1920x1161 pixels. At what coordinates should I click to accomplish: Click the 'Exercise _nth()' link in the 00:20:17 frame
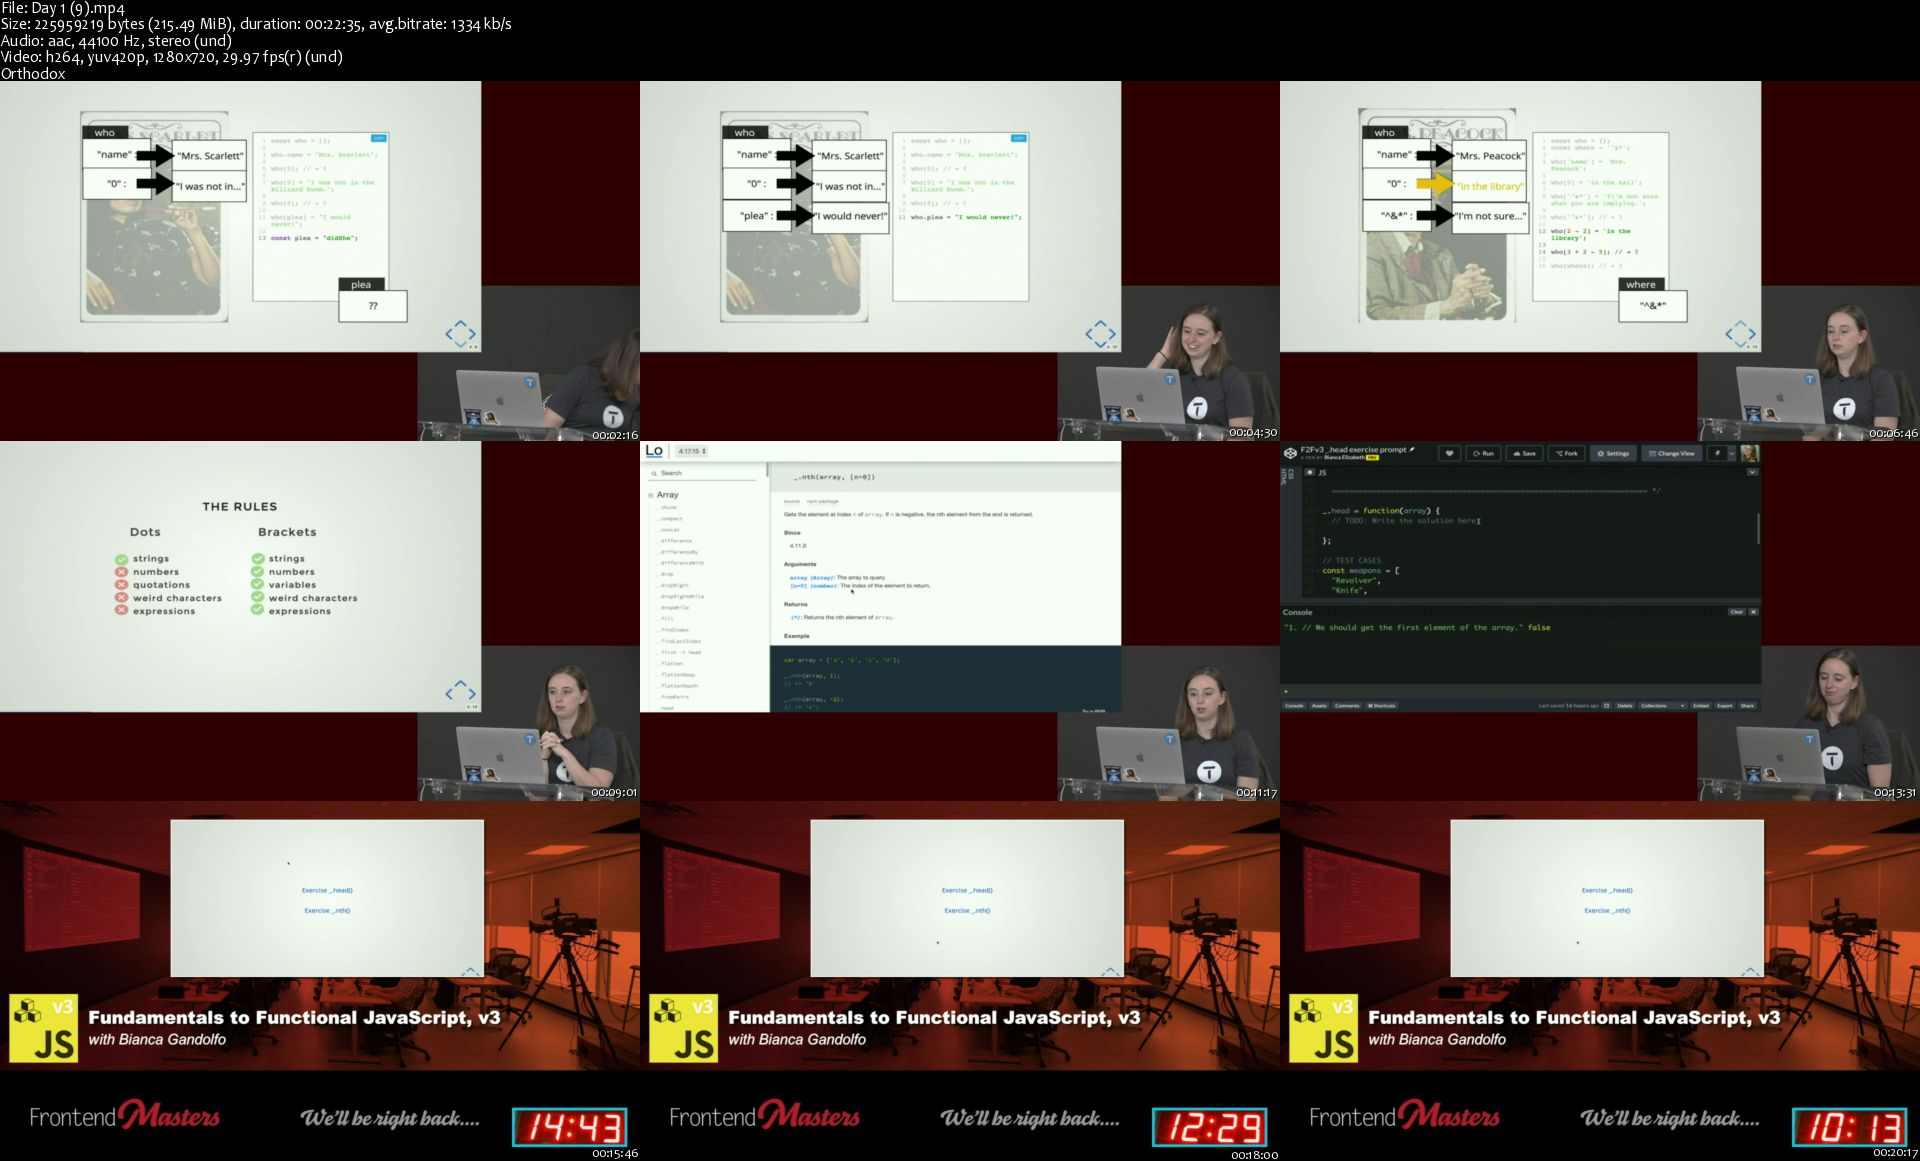click(1607, 911)
